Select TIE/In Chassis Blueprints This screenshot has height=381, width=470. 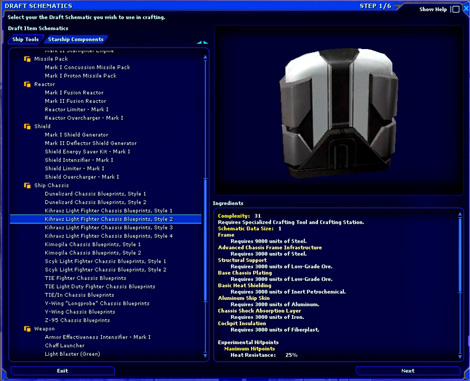click(79, 295)
